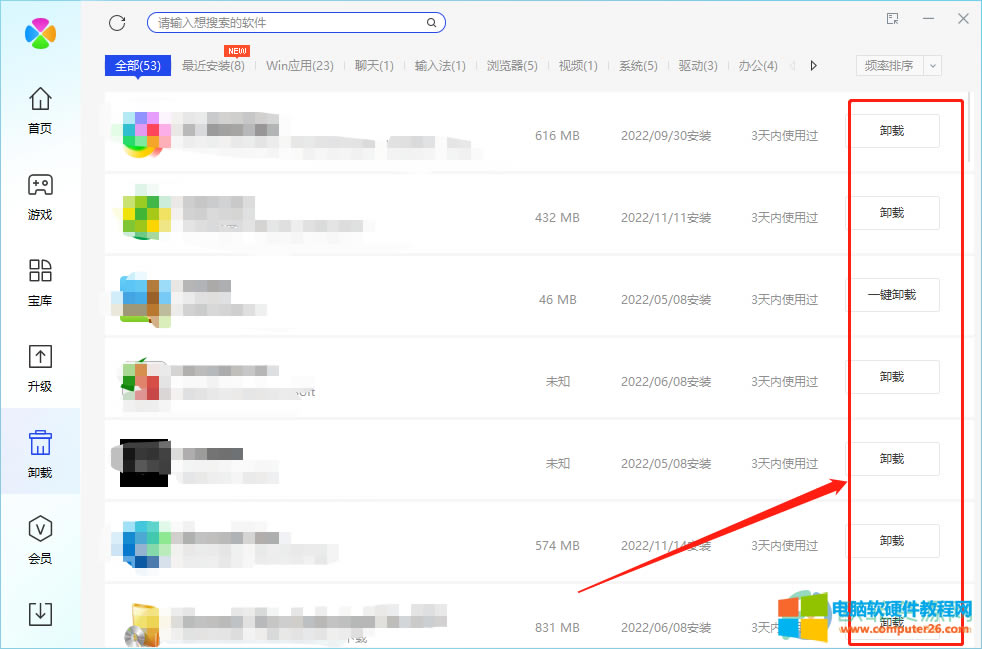
Task: Open the 驱动(3) drivers tab
Action: [700, 65]
